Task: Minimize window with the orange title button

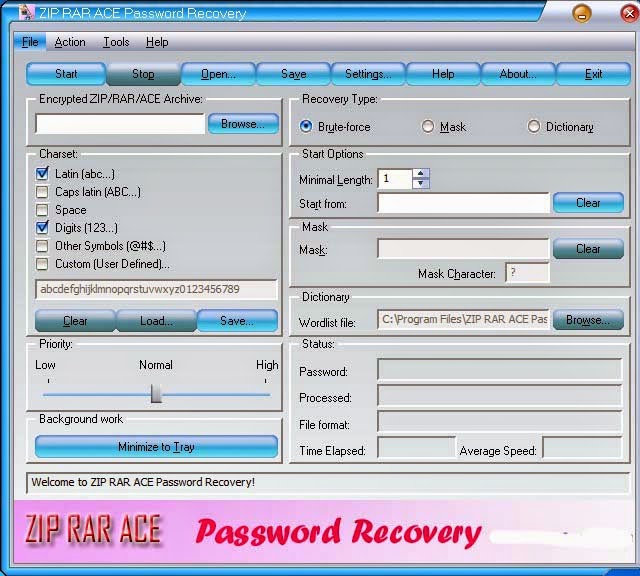Action: (582, 13)
